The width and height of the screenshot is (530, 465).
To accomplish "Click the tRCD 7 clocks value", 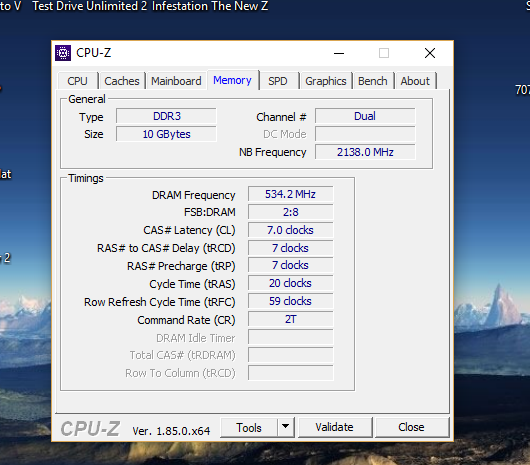I will click(x=291, y=248).
